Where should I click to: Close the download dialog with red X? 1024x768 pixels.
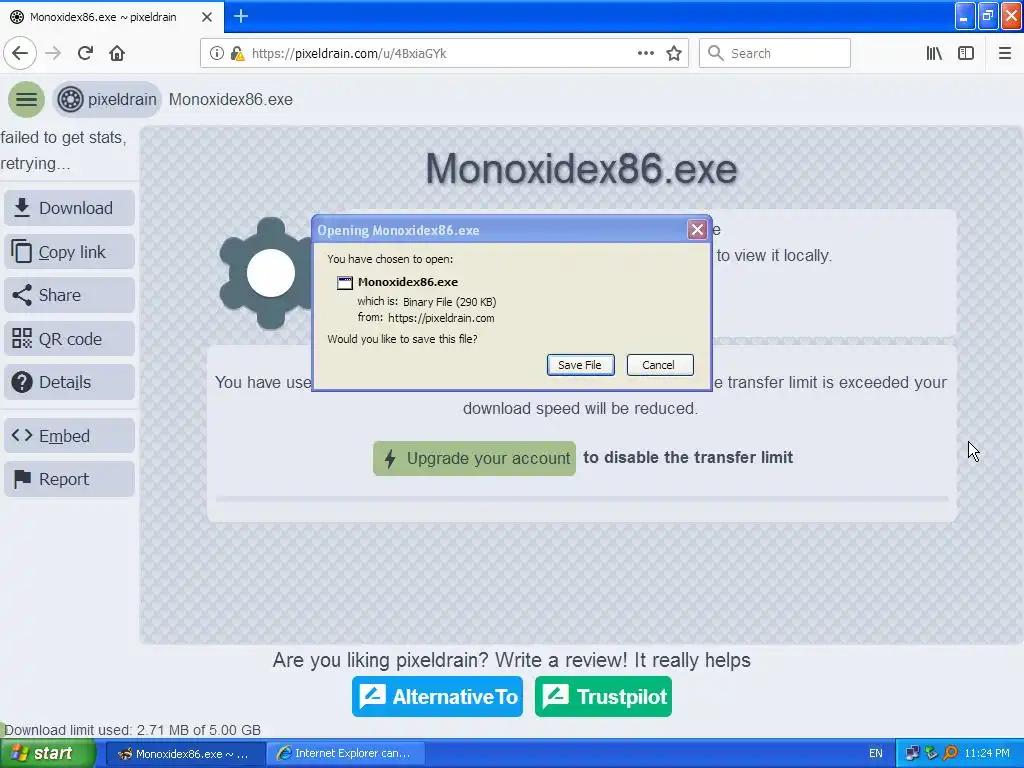697,230
